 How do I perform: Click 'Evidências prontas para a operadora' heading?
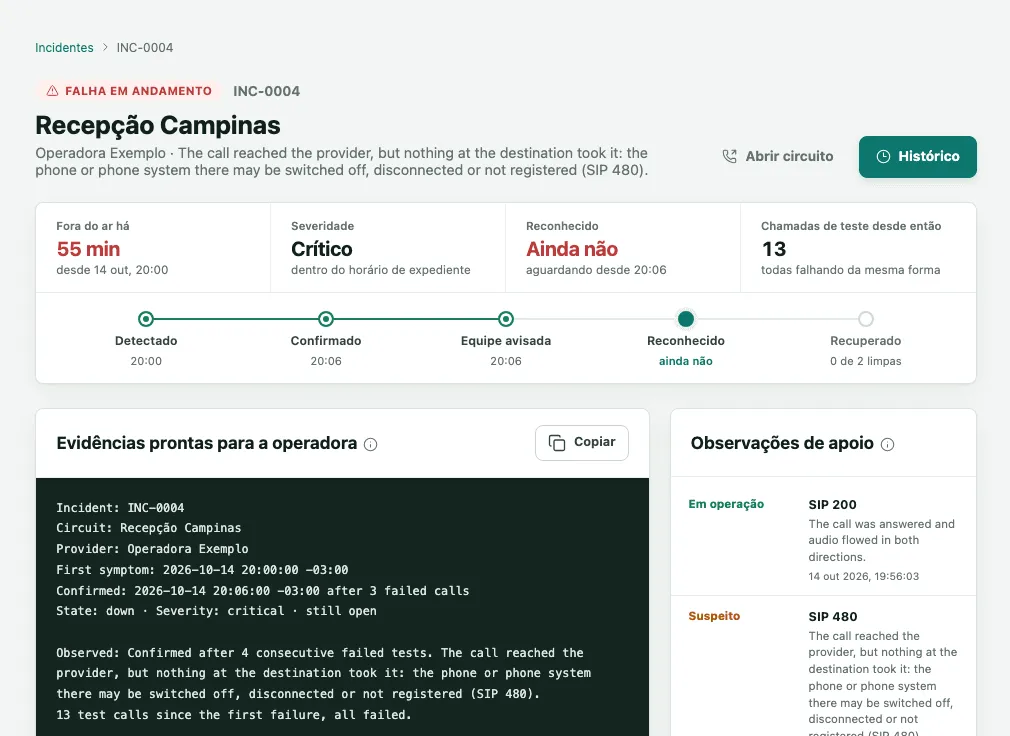click(206, 444)
